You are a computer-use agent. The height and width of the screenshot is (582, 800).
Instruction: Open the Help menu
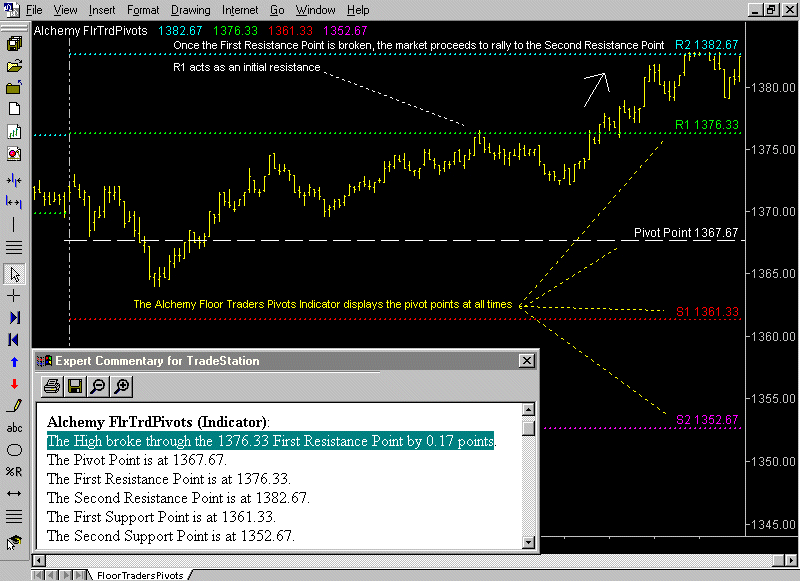pos(358,10)
